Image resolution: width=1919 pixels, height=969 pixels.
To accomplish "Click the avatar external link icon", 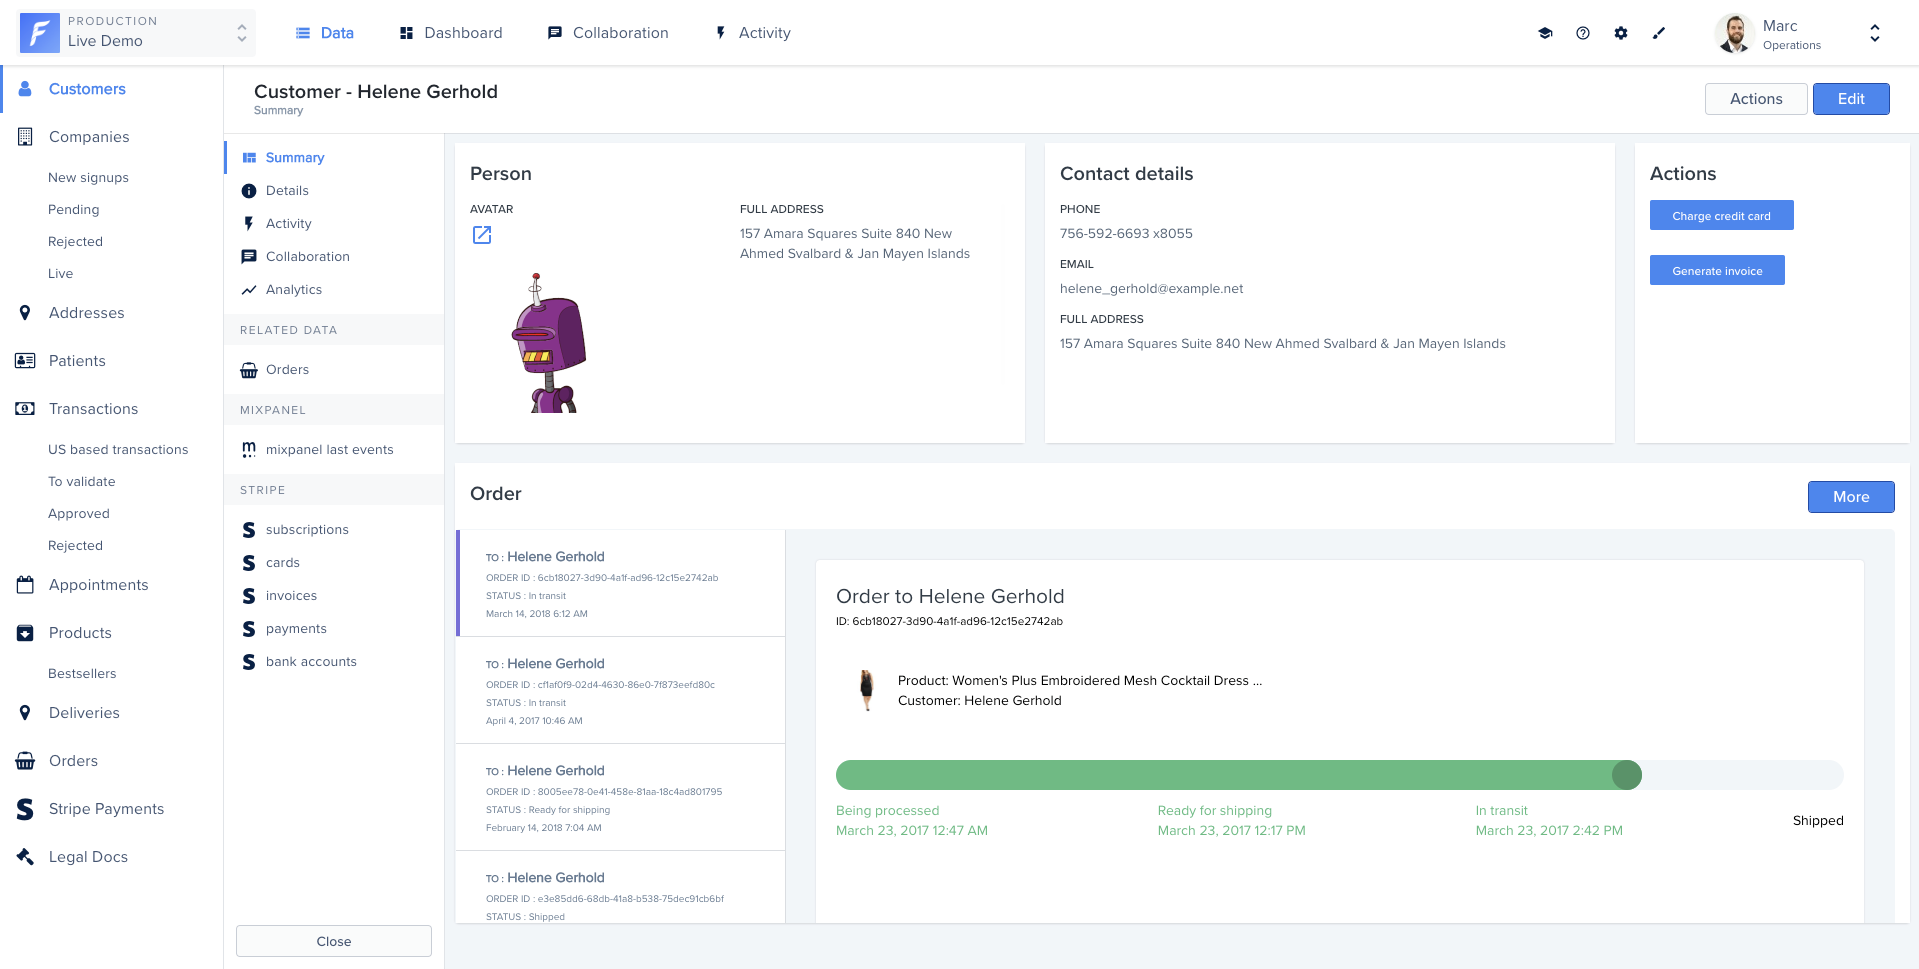I will pos(482,235).
